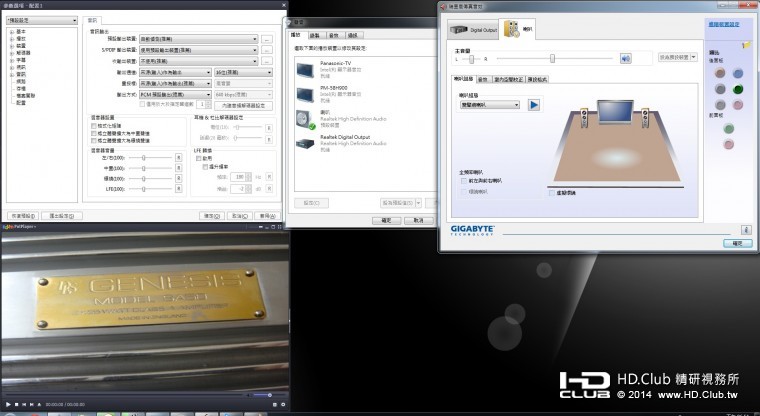Open the PCM output method dropdown

(x=175, y=95)
